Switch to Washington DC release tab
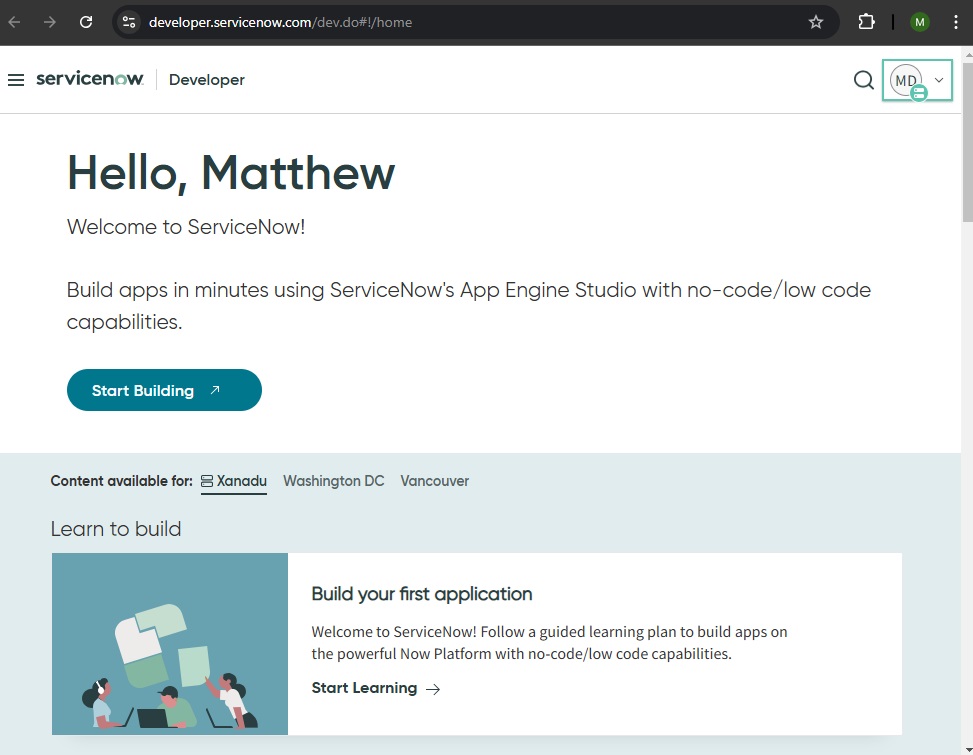973x755 pixels. click(334, 481)
